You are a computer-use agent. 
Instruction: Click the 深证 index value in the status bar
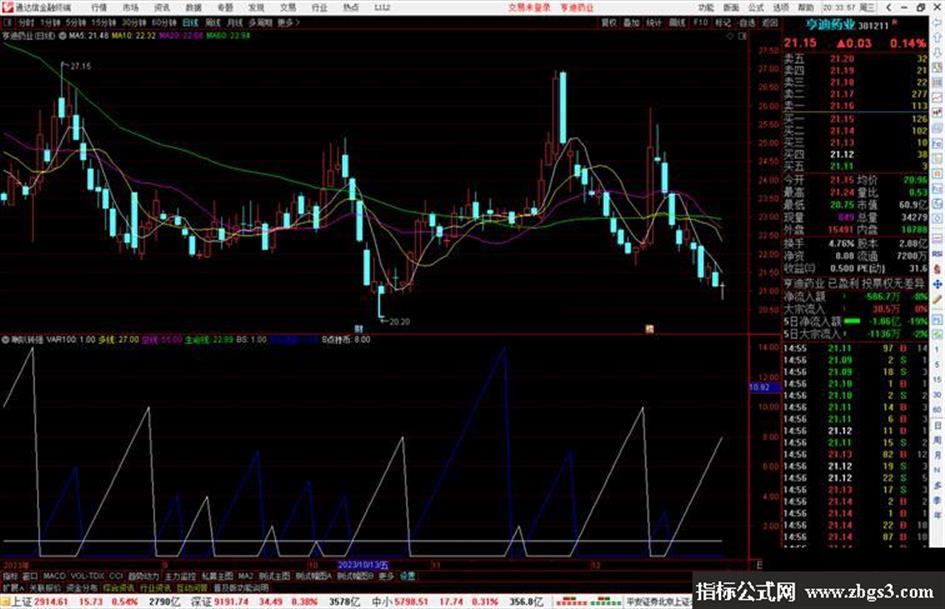(231, 602)
